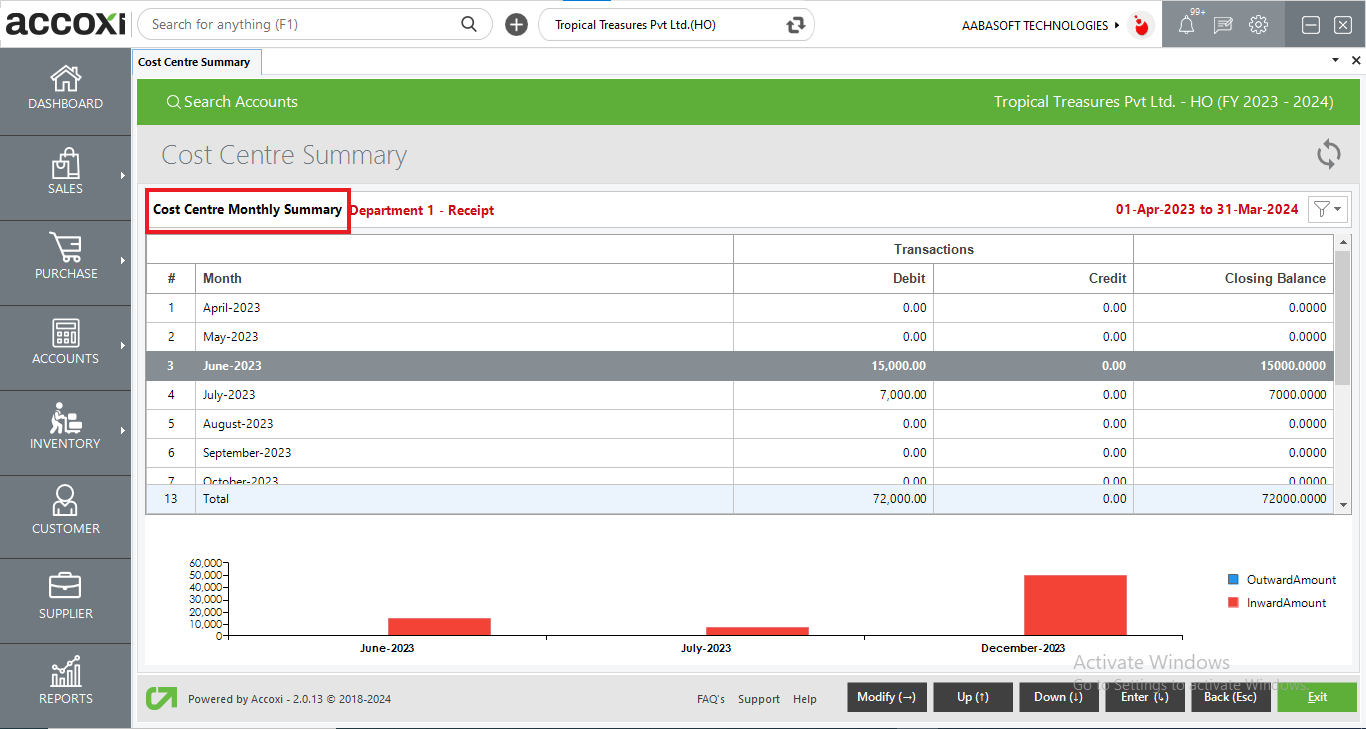Image resolution: width=1366 pixels, height=729 pixels.
Task: Open the tab list dropdown arrow
Action: pyautogui.click(x=1334, y=60)
